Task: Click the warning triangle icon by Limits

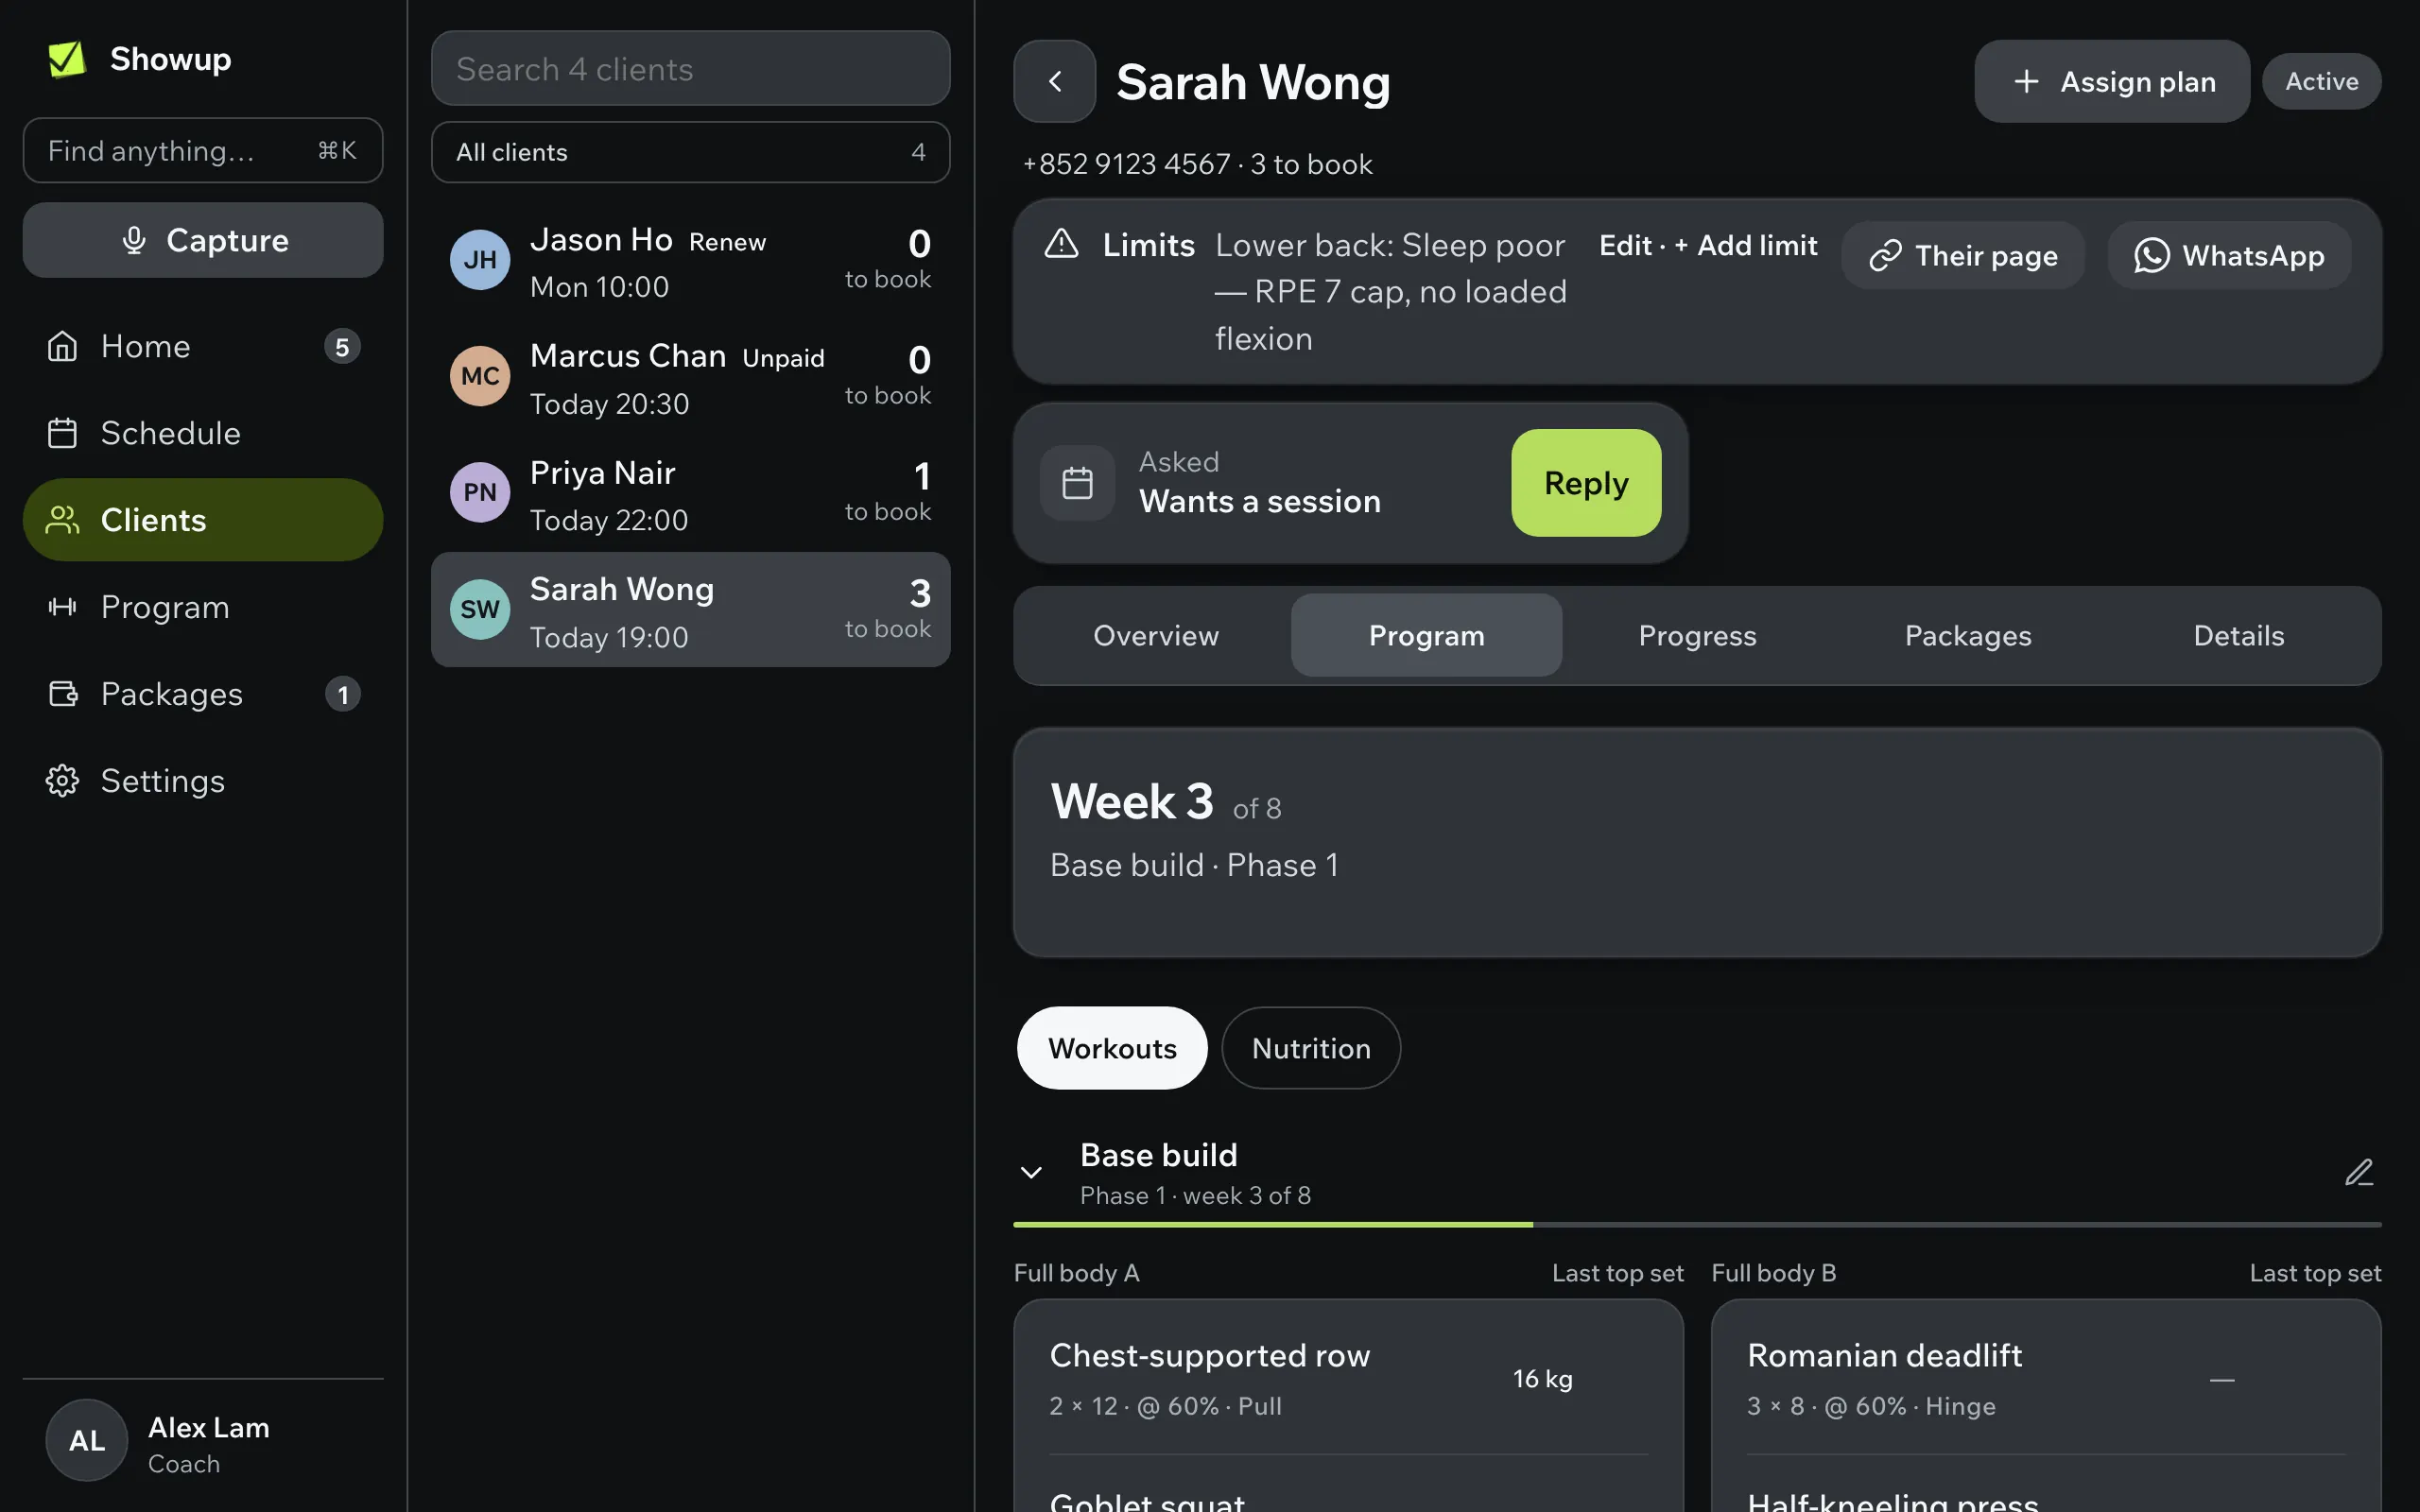Action: [1061, 244]
